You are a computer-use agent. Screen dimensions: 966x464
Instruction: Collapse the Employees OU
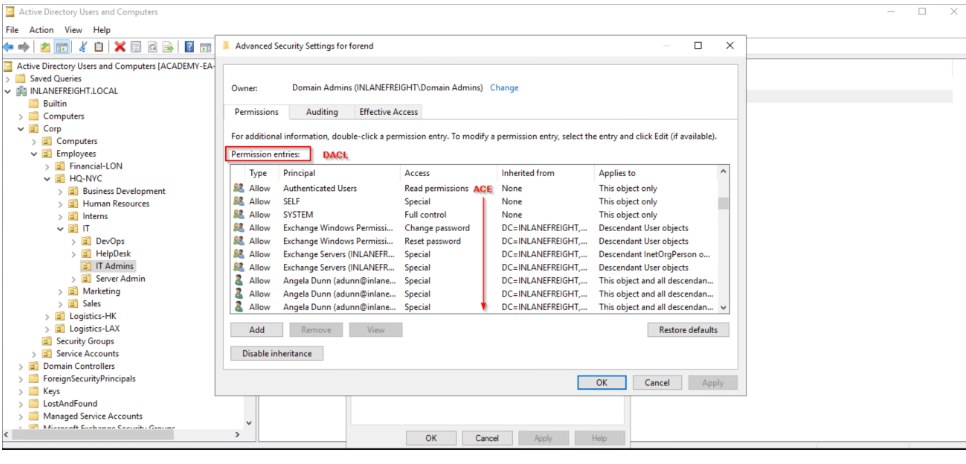pos(34,154)
